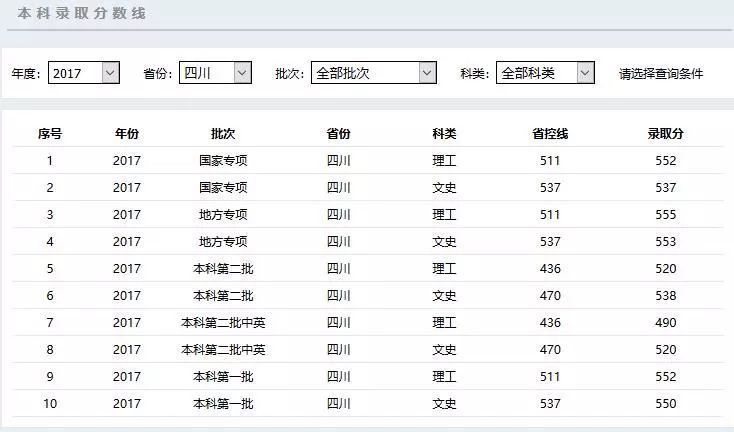Open the 批次 dropdown showing 全部批次
The width and height of the screenshot is (734, 432).
pos(373,73)
